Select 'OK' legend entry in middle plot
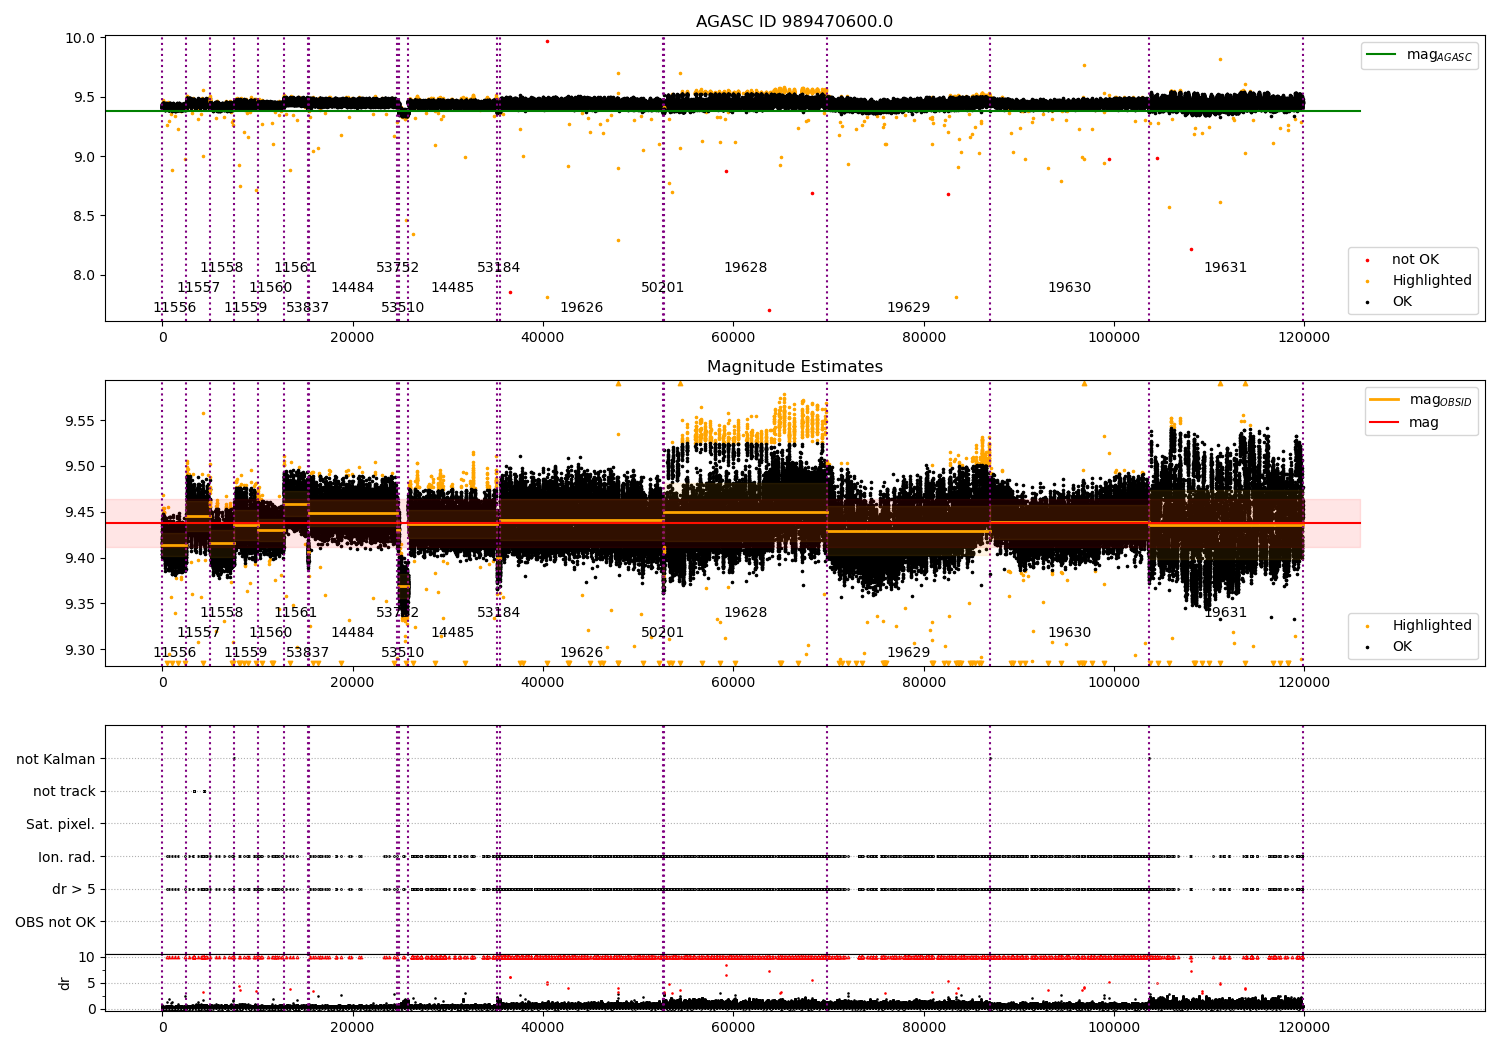Image resolution: width=1500 pixels, height=1050 pixels. click(x=1402, y=647)
